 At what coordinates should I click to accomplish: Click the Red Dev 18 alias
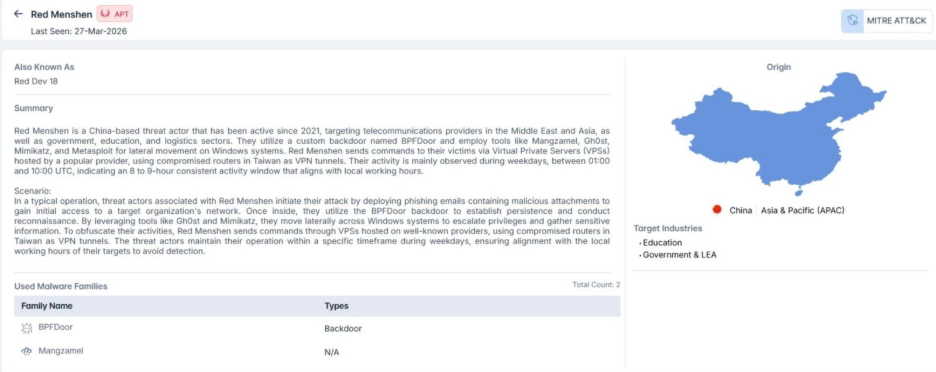(x=36, y=81)
